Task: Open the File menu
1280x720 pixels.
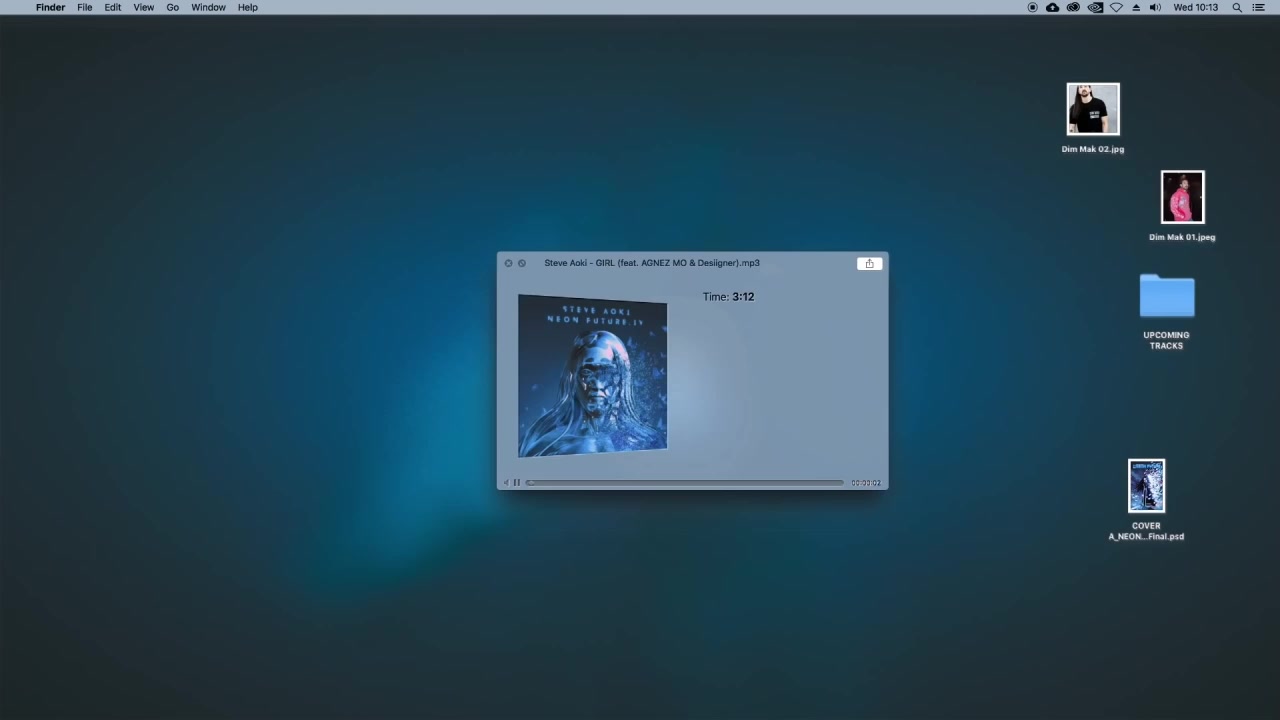Action: 85,7
